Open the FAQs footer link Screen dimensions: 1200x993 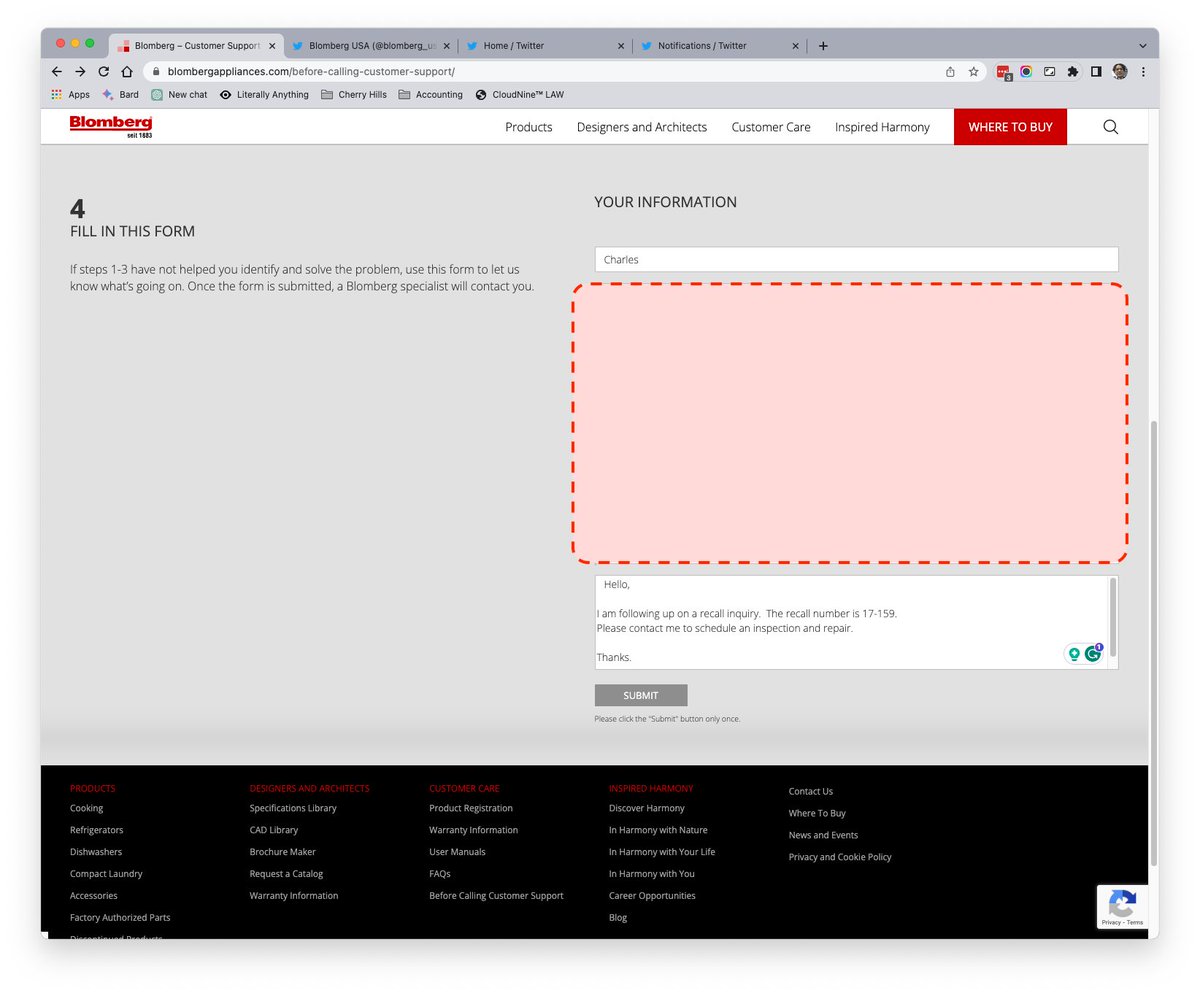coord(440,874)
